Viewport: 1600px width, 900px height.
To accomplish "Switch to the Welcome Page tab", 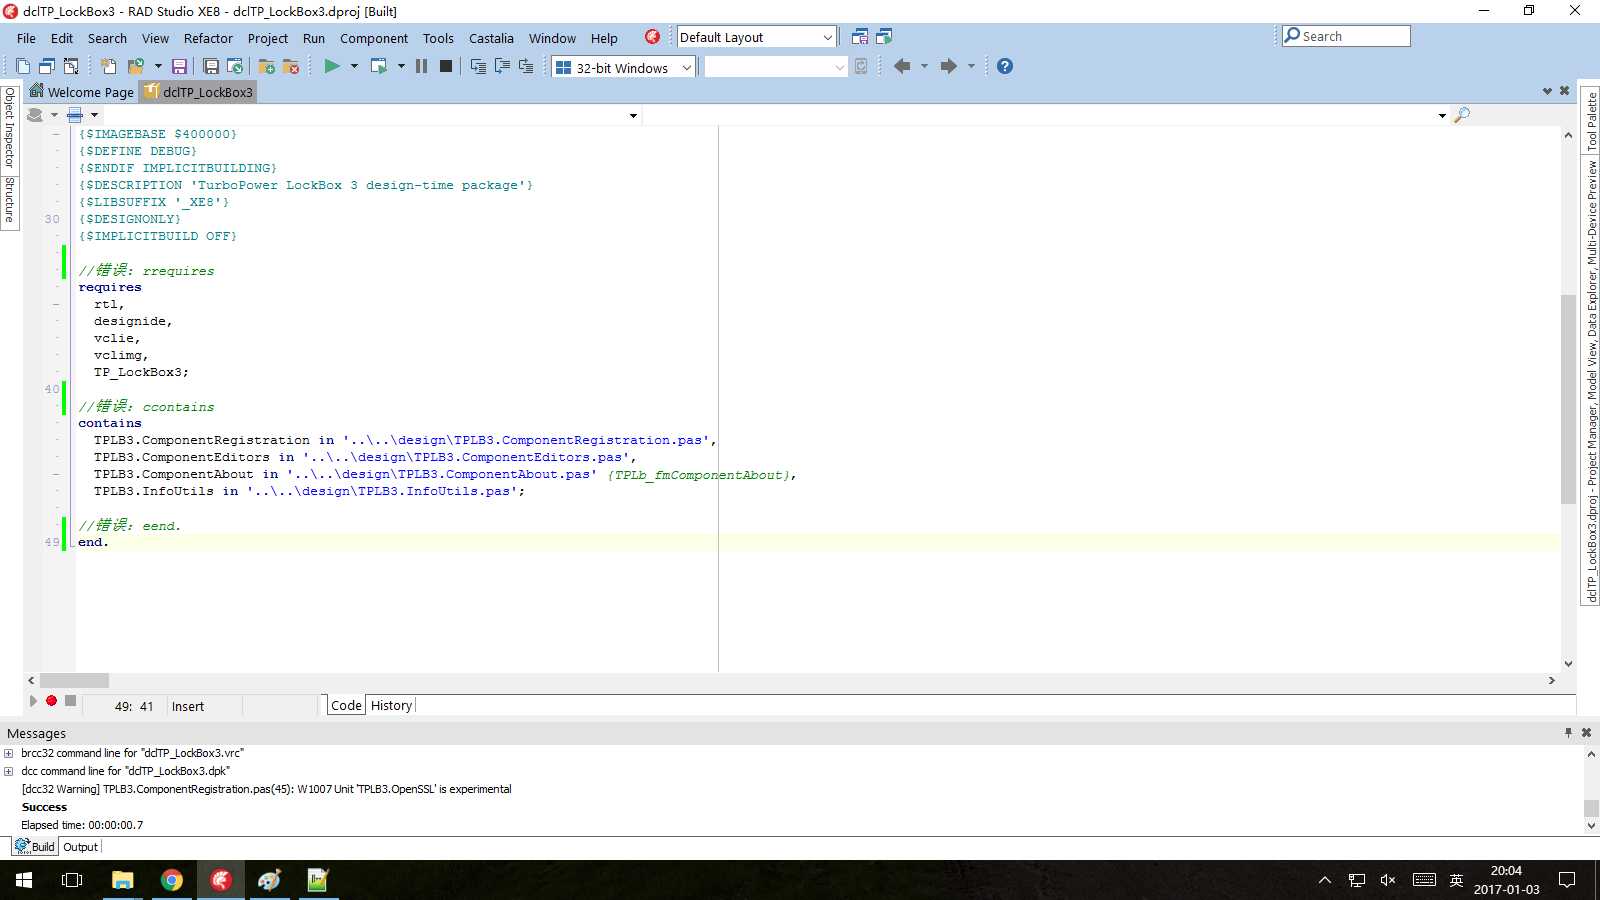I will [x=81, y=92].
